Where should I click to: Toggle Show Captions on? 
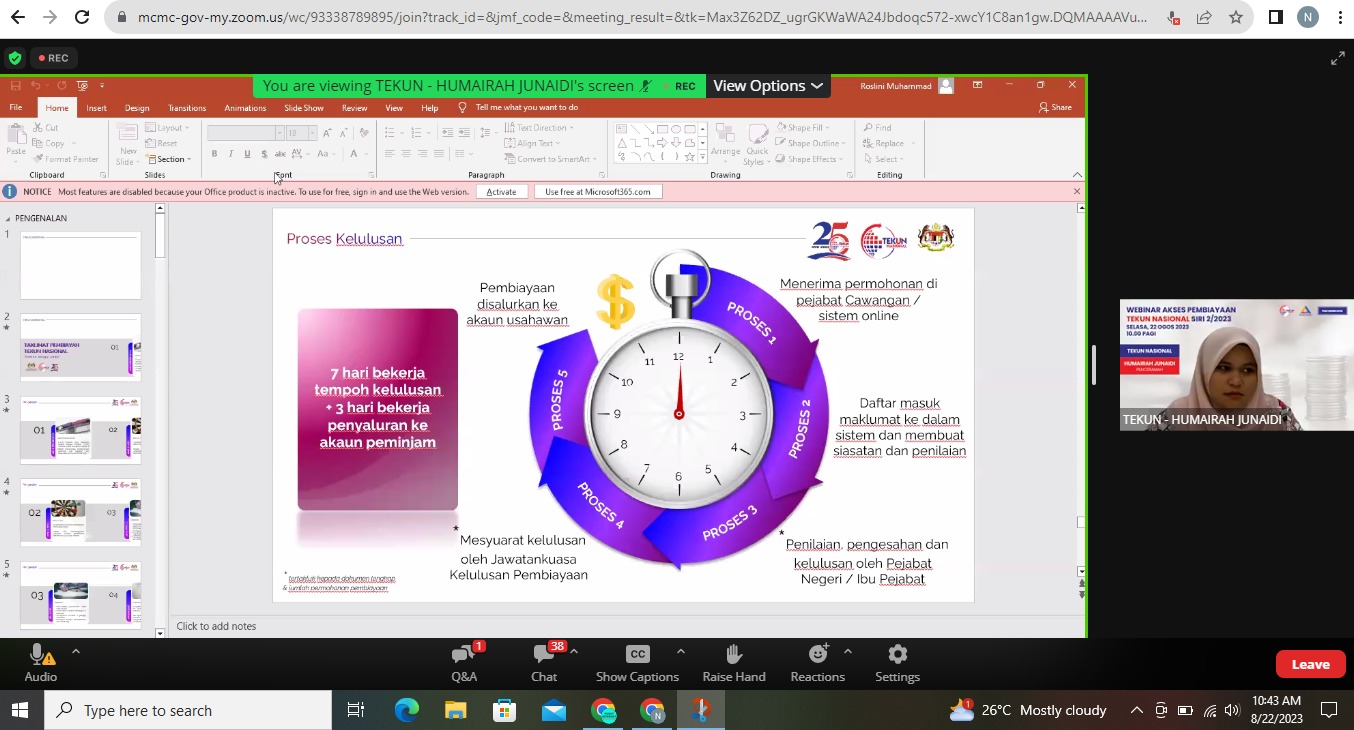[637, 663]
